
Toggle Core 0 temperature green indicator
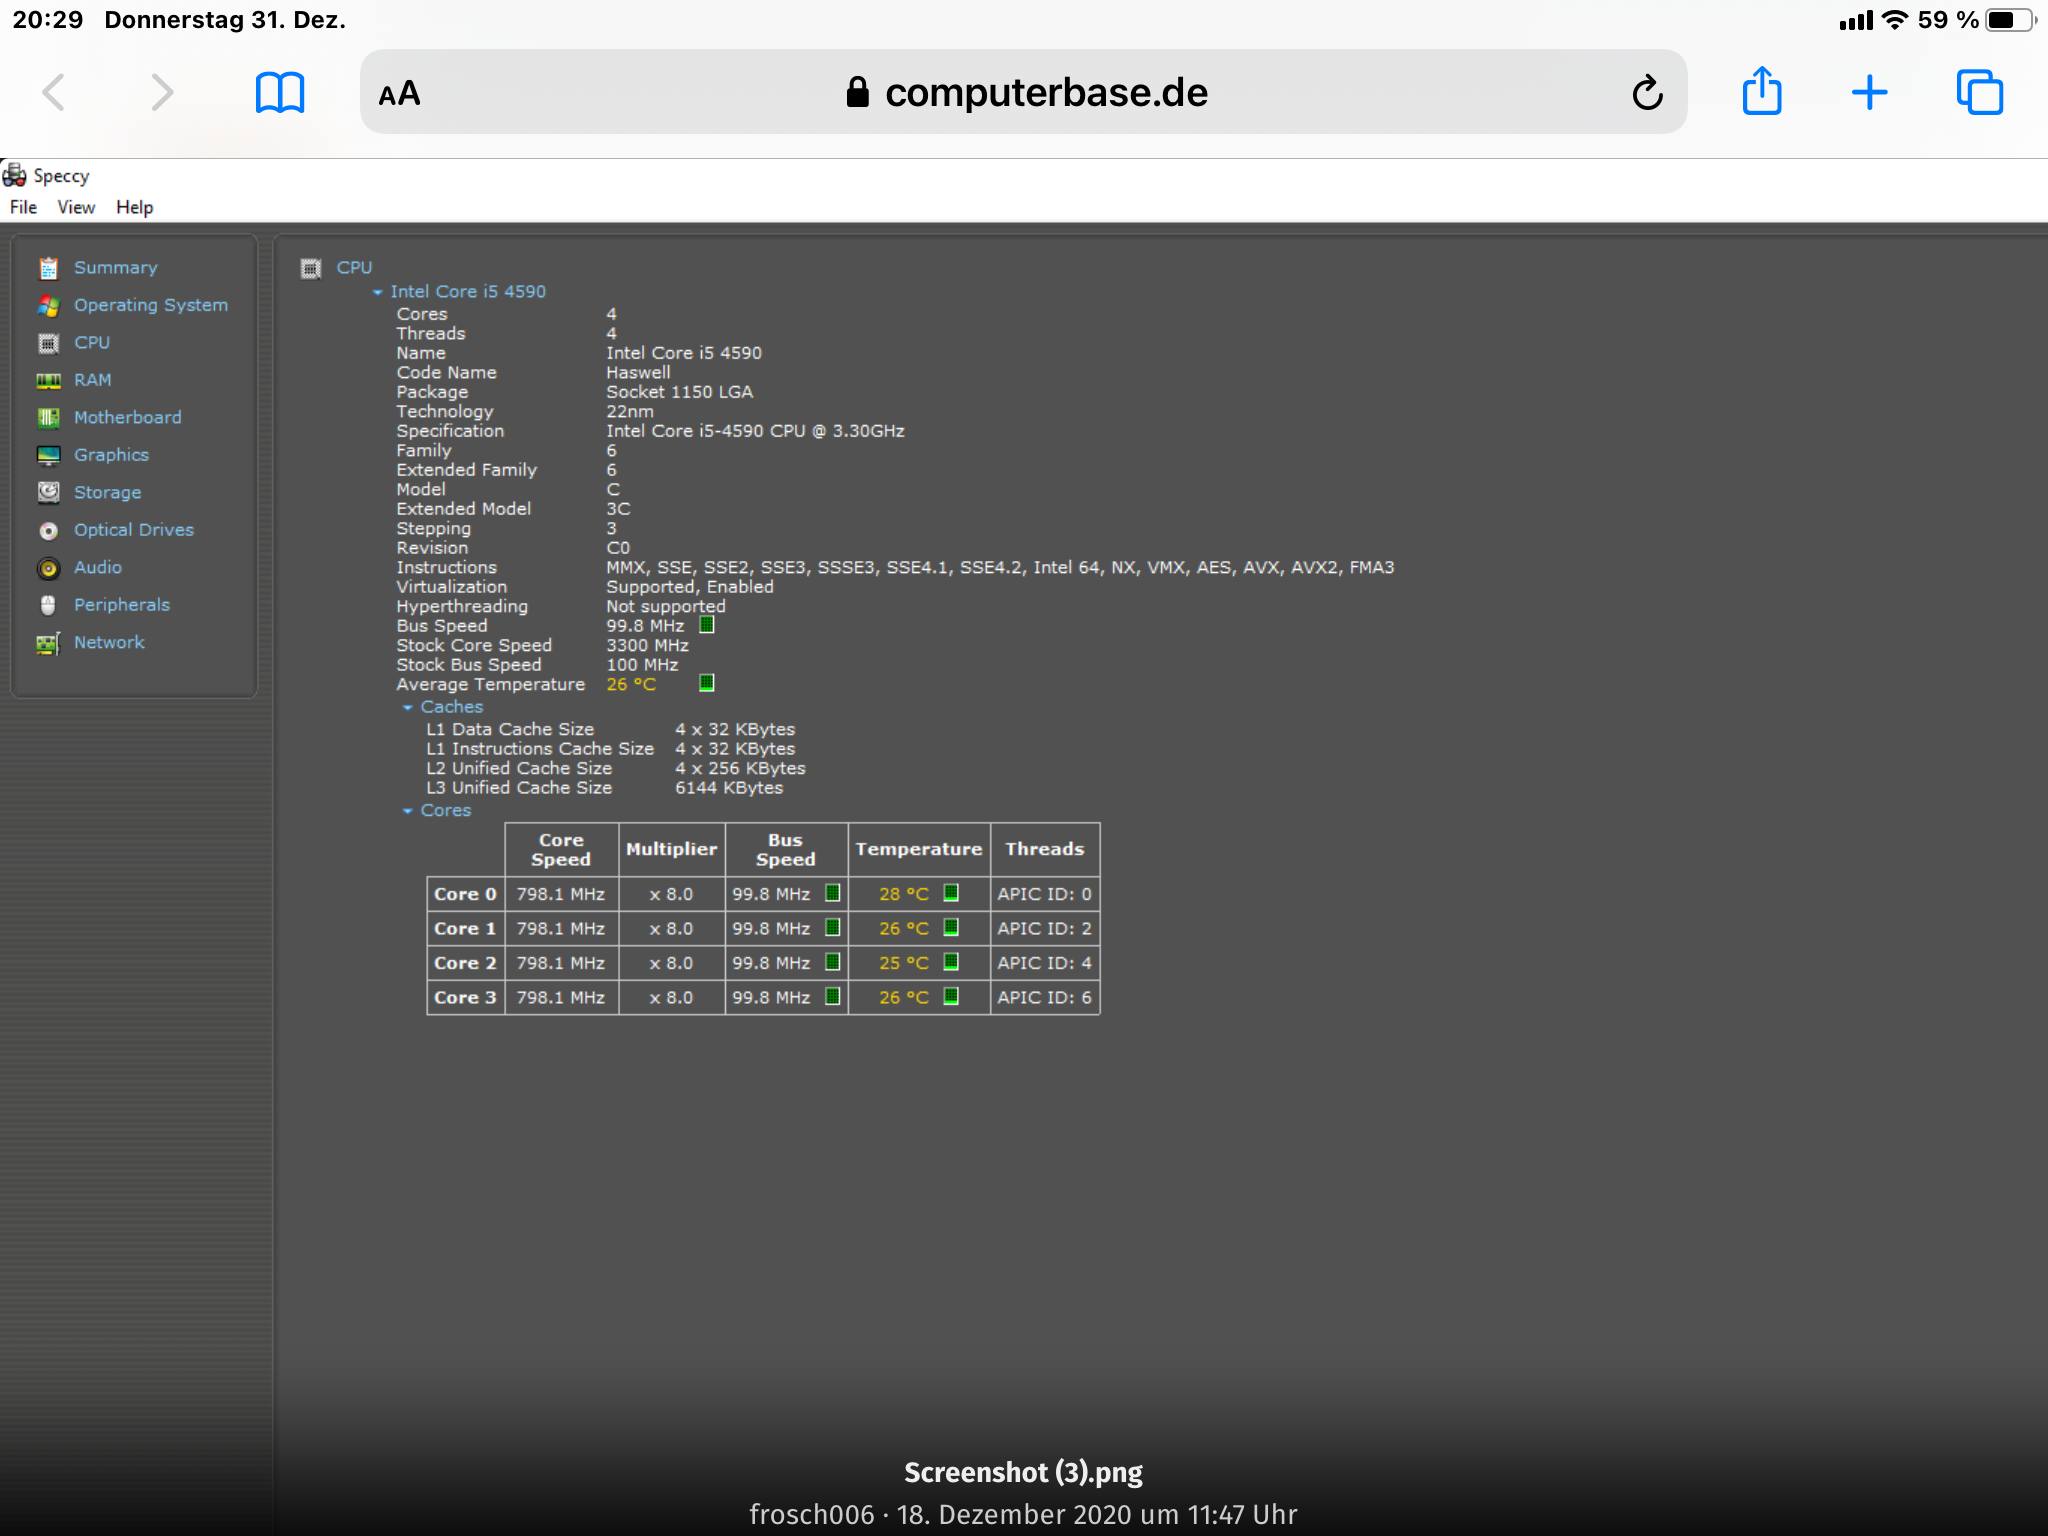pyautogui.click(x=951, y=893)
